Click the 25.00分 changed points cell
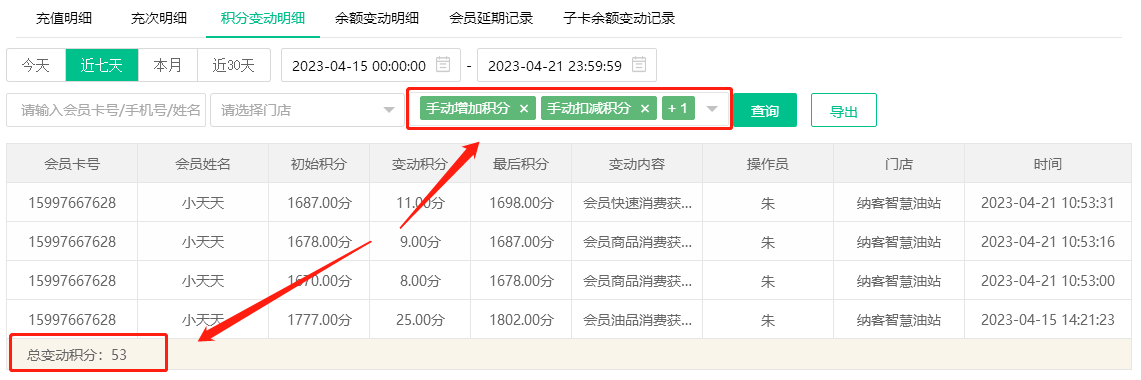Image resolution: width=1141 pixels, height=380 pixels. (420, 319)
